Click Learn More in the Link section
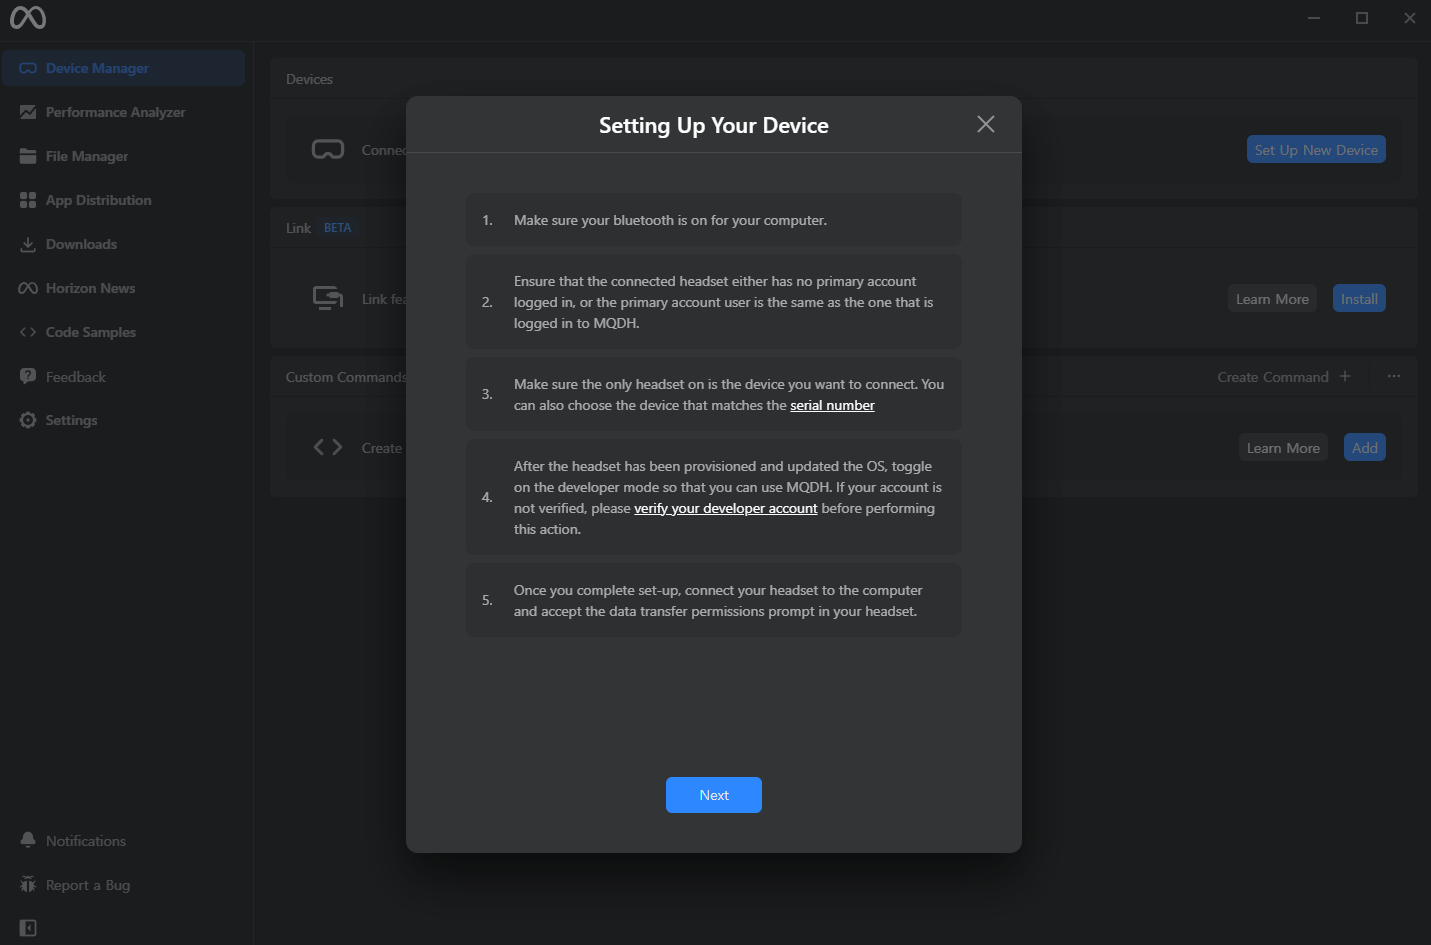 coord(1272,298)
